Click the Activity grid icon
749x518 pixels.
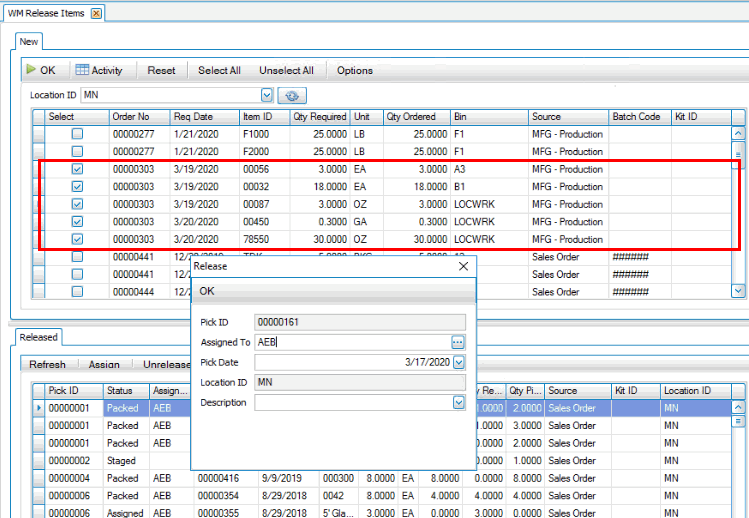click(x=82, y=70)
